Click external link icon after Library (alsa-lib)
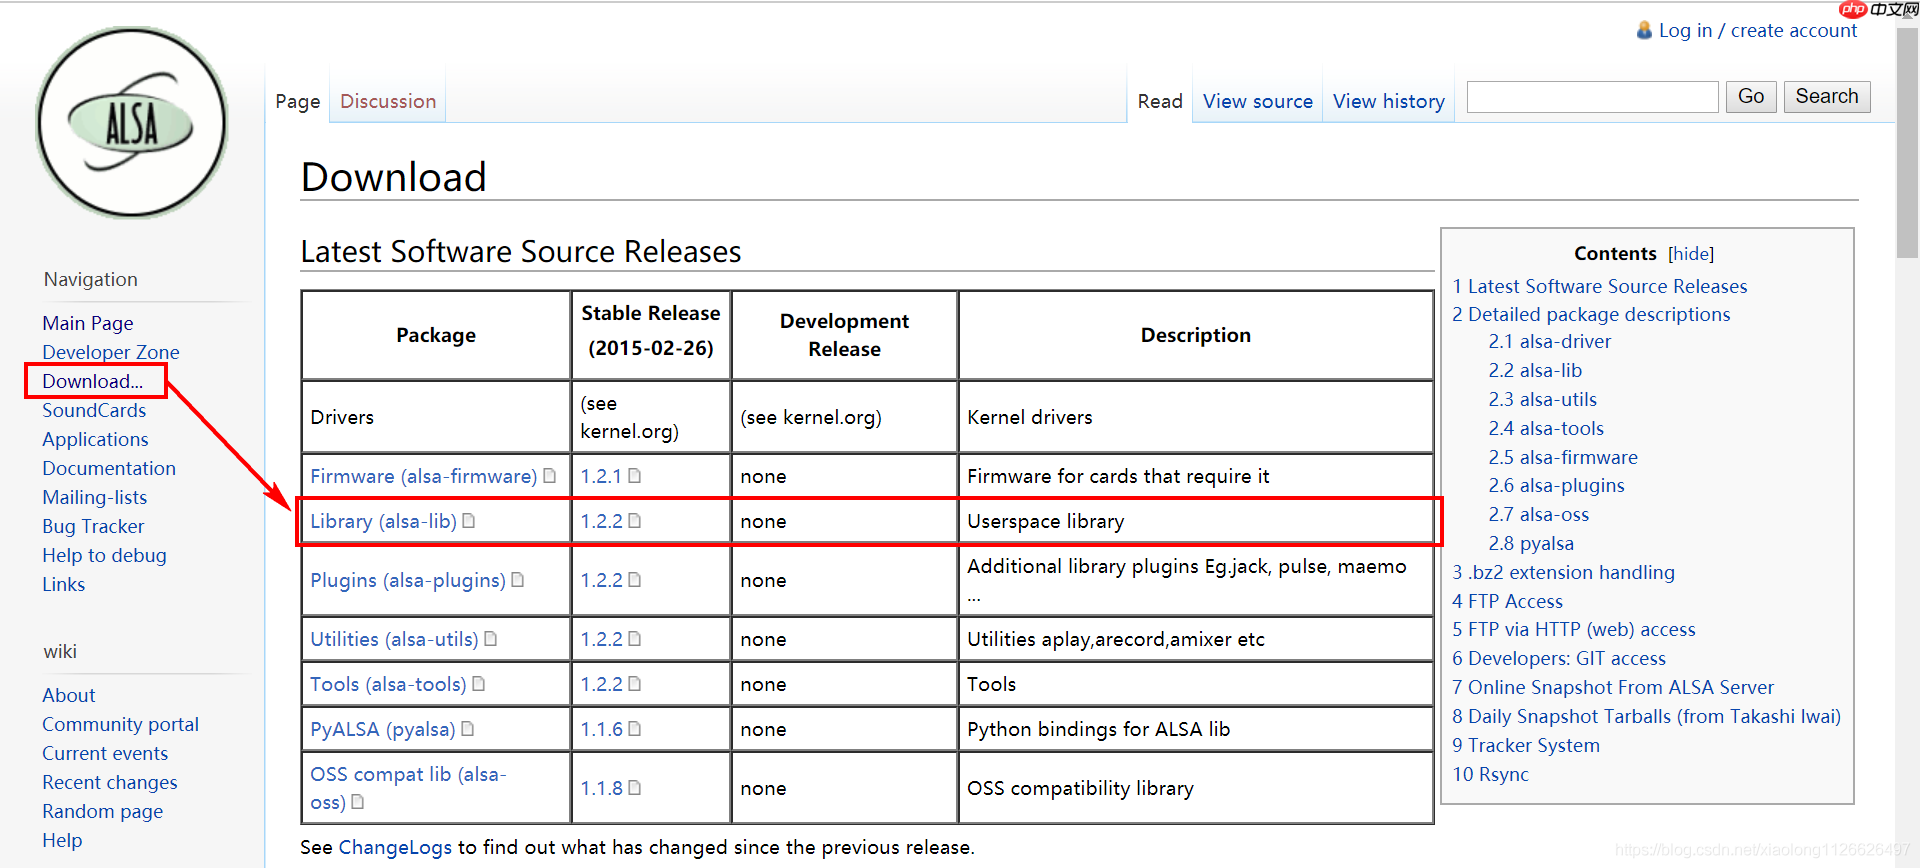 coord(469,521)
